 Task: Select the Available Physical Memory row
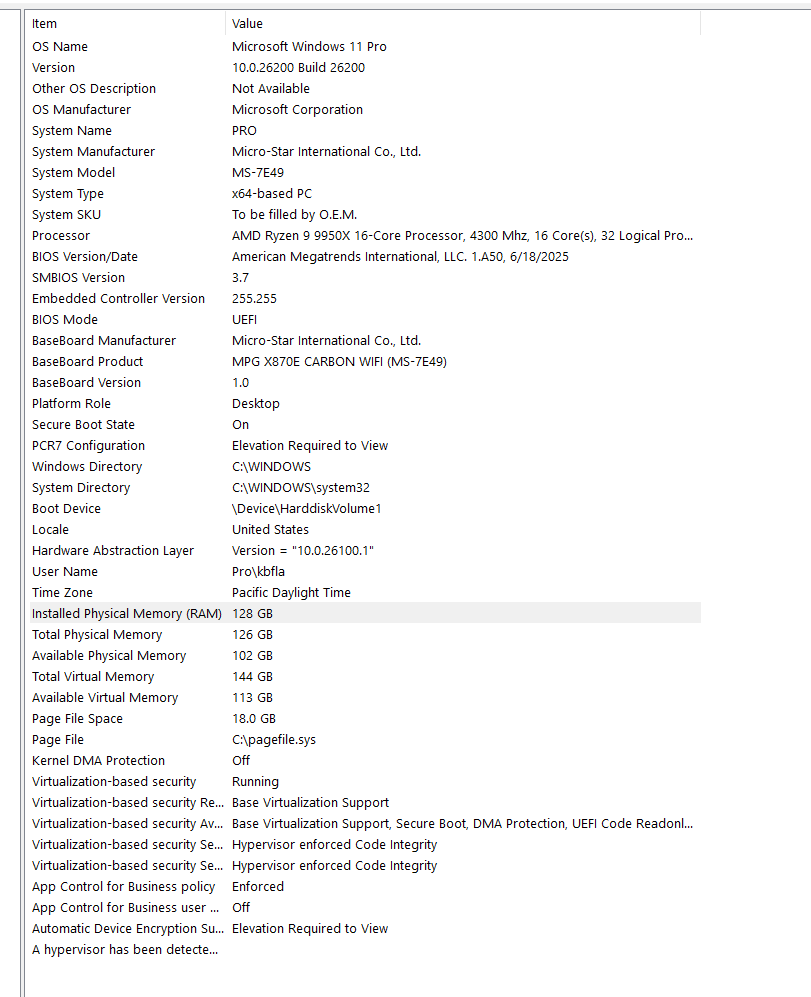365,655
